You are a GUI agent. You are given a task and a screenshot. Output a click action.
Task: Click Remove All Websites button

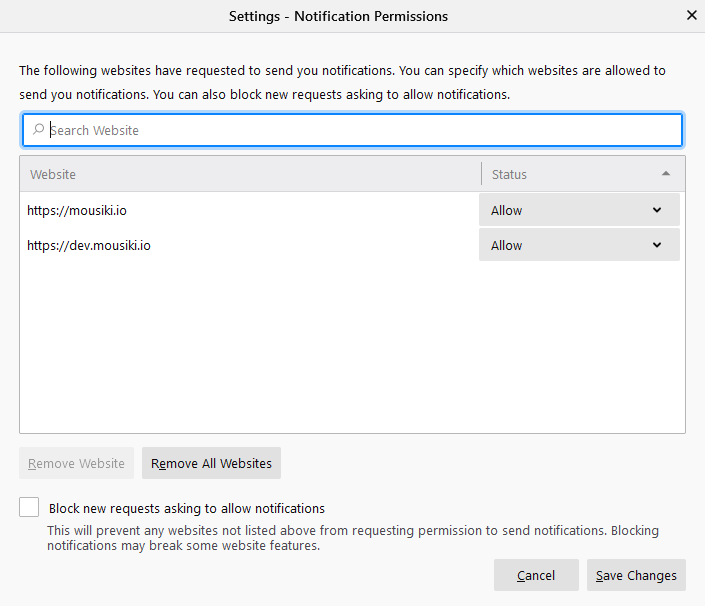(211, 463)
